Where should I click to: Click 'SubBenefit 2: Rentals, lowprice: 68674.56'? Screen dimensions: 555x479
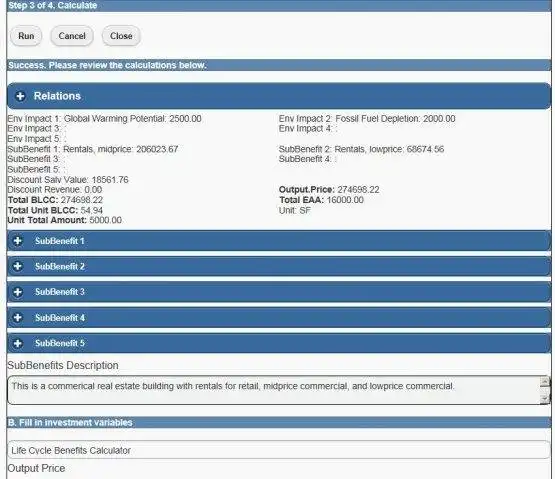pyautogui.click(x=361, y=149)
